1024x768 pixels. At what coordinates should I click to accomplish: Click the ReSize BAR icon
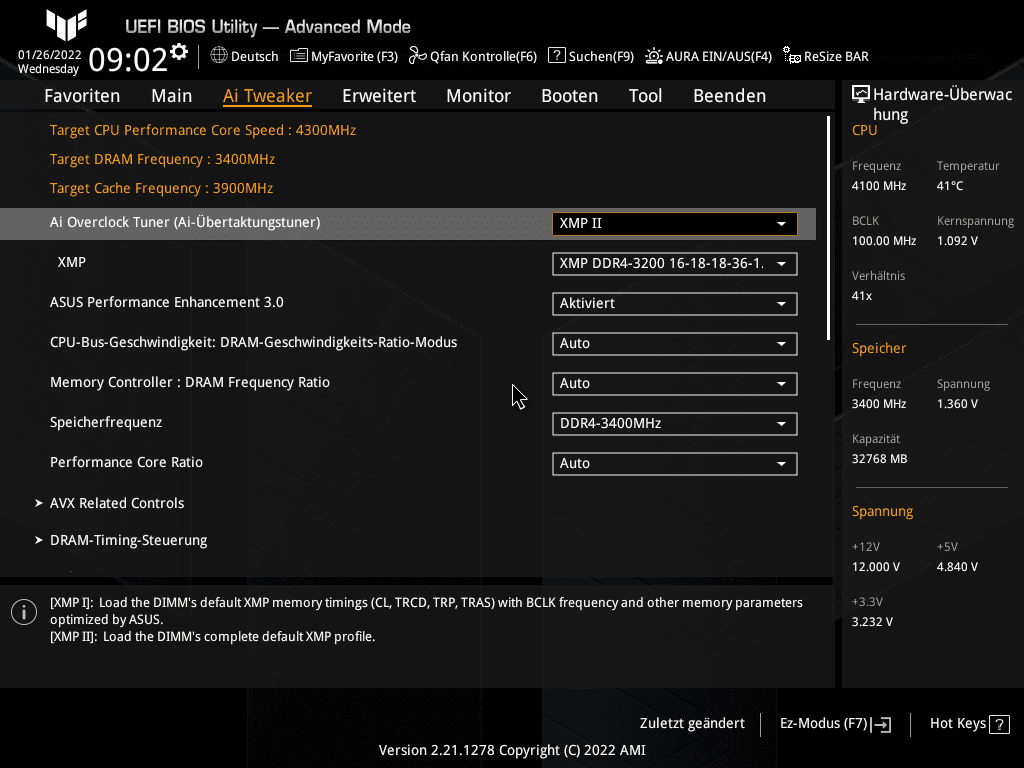pos(792,56)
